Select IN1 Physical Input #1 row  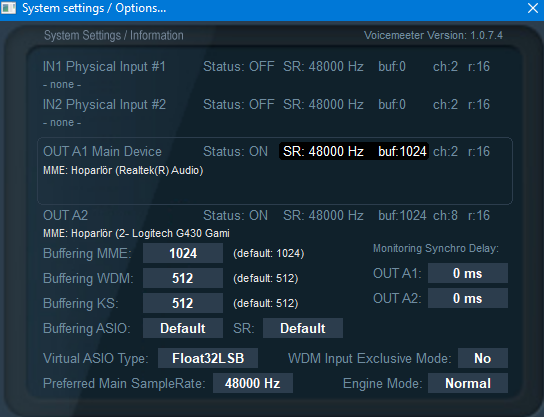(x=266, y=74)
